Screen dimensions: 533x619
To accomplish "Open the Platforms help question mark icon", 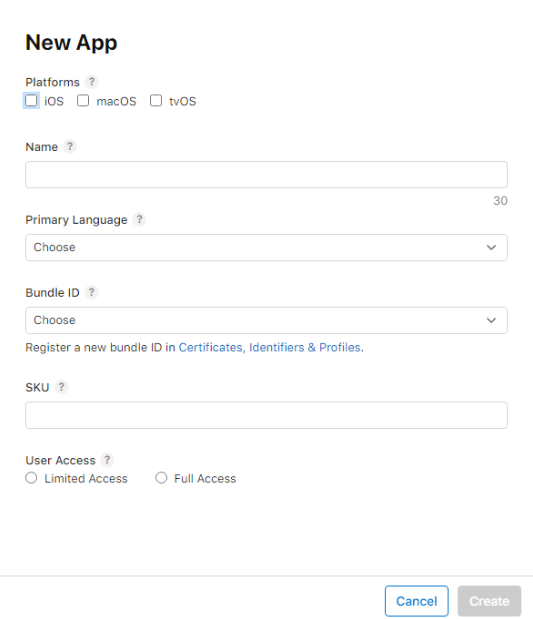I will click(x=92, y=82).
